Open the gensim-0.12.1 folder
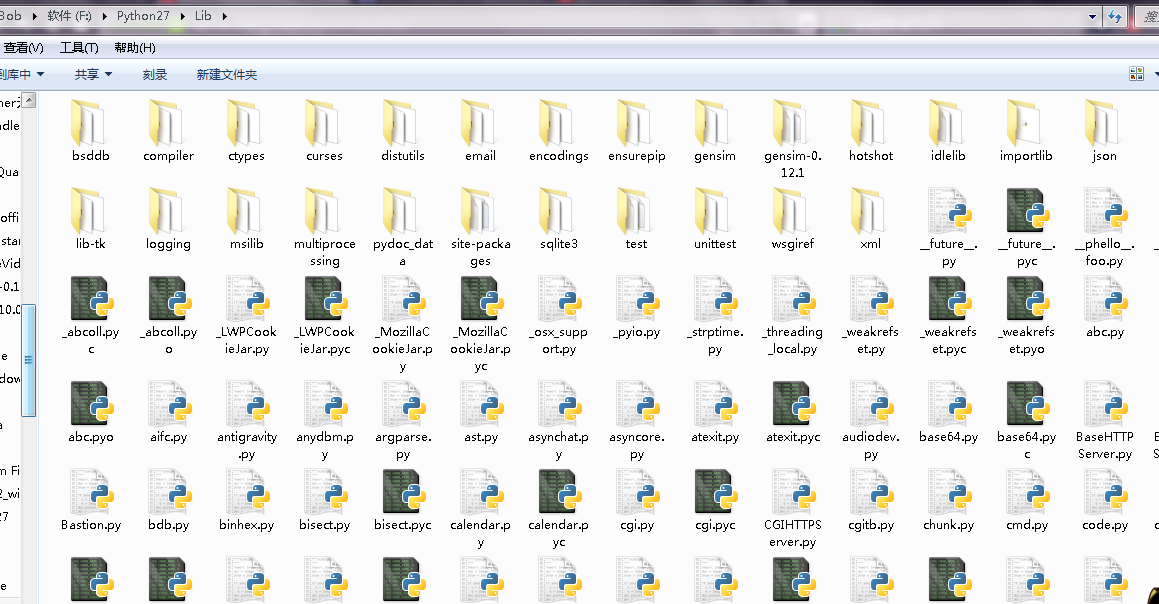The width and height of the screenshot is (1159, 604). [x=792, y=139]
